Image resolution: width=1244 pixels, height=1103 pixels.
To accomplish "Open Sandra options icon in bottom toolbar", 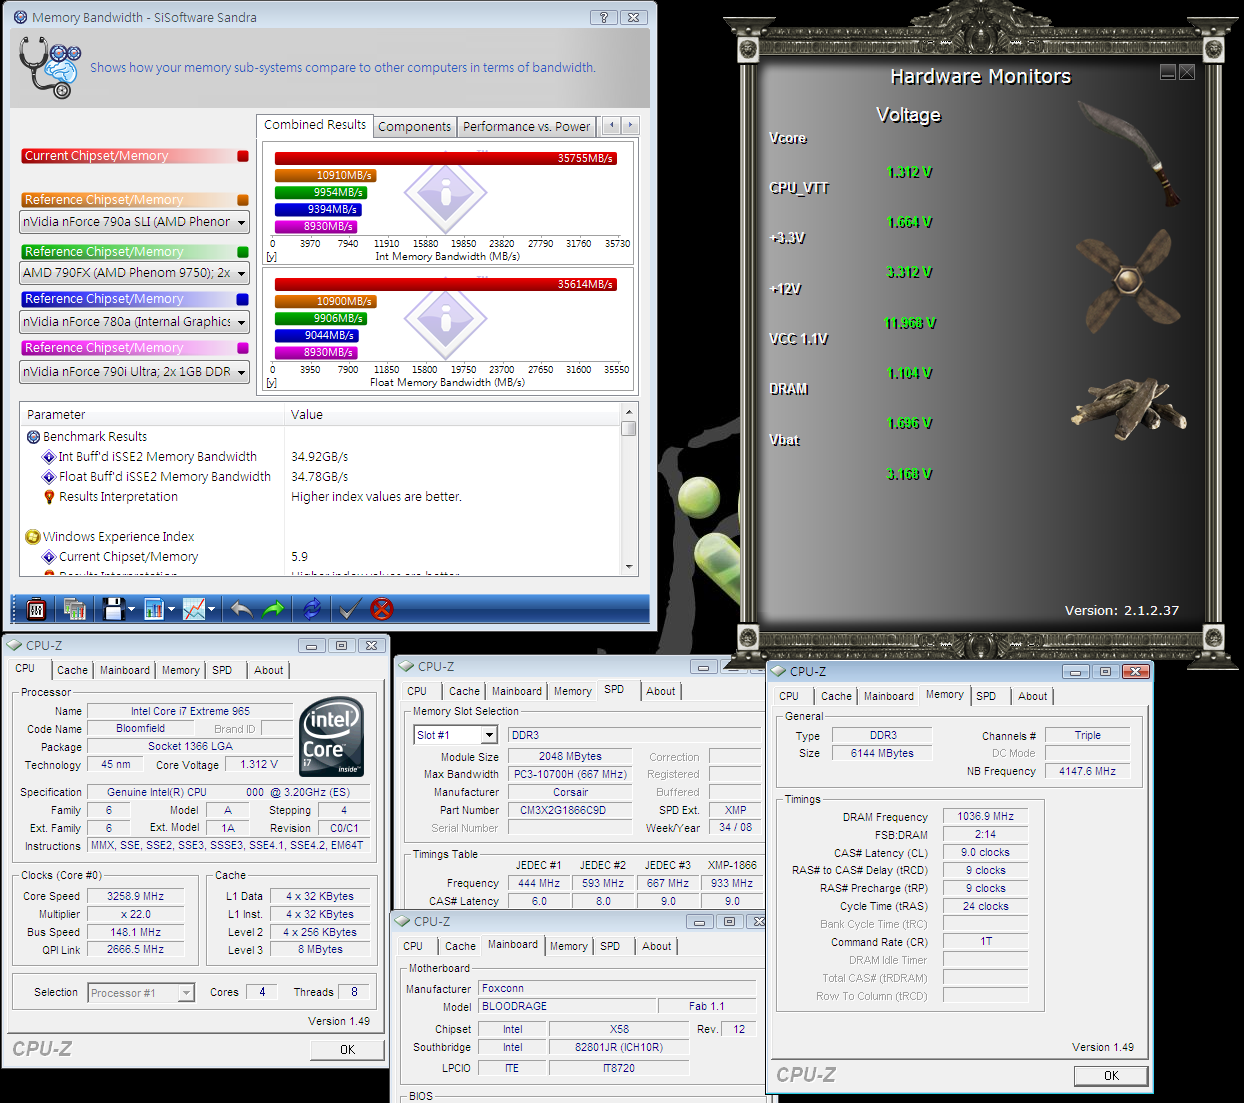I will point(35,609).
